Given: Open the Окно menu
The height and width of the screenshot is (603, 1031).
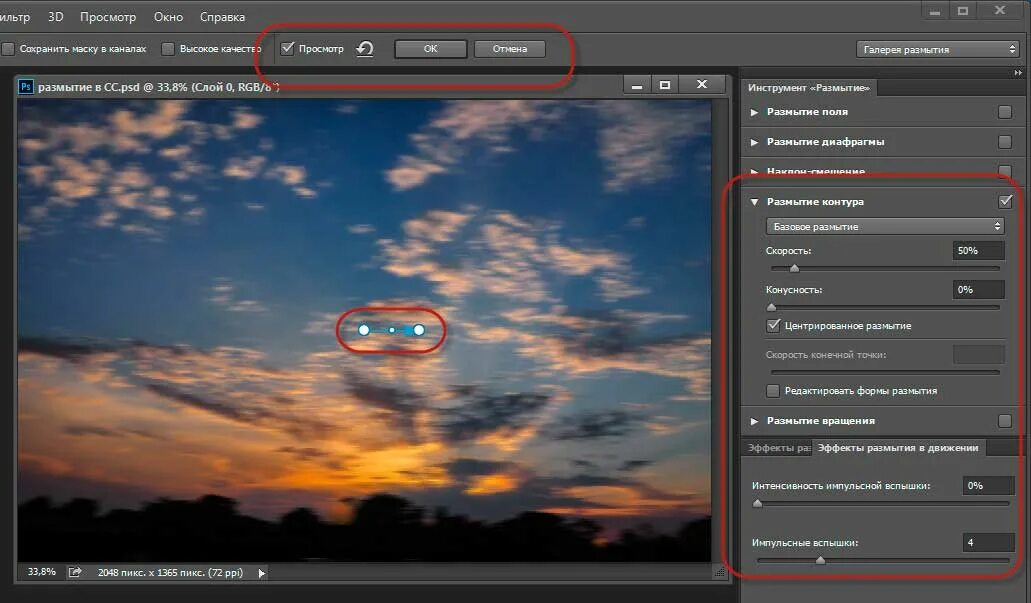Looking at the screenshot, I should 168,16.
